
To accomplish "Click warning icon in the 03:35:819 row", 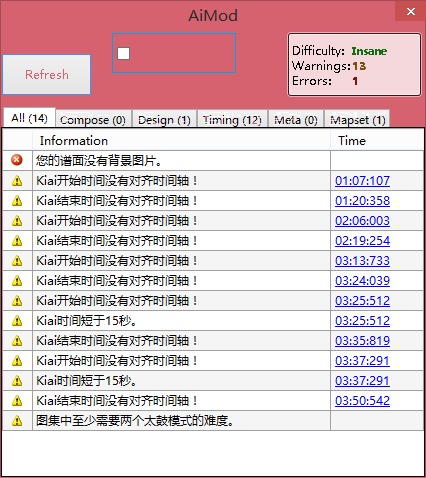I will (17, 341).
